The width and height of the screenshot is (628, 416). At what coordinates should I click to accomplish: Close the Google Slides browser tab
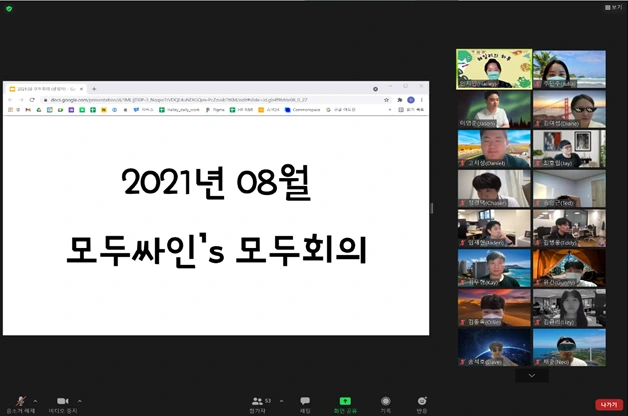point(81,89)
